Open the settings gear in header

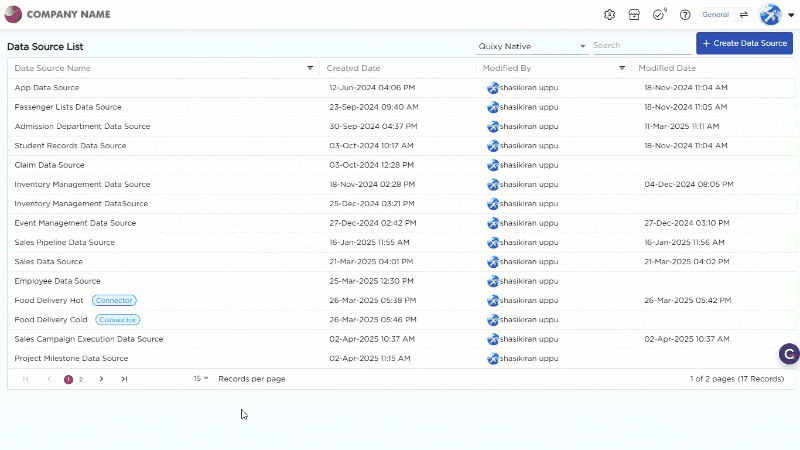click(610, 15)
